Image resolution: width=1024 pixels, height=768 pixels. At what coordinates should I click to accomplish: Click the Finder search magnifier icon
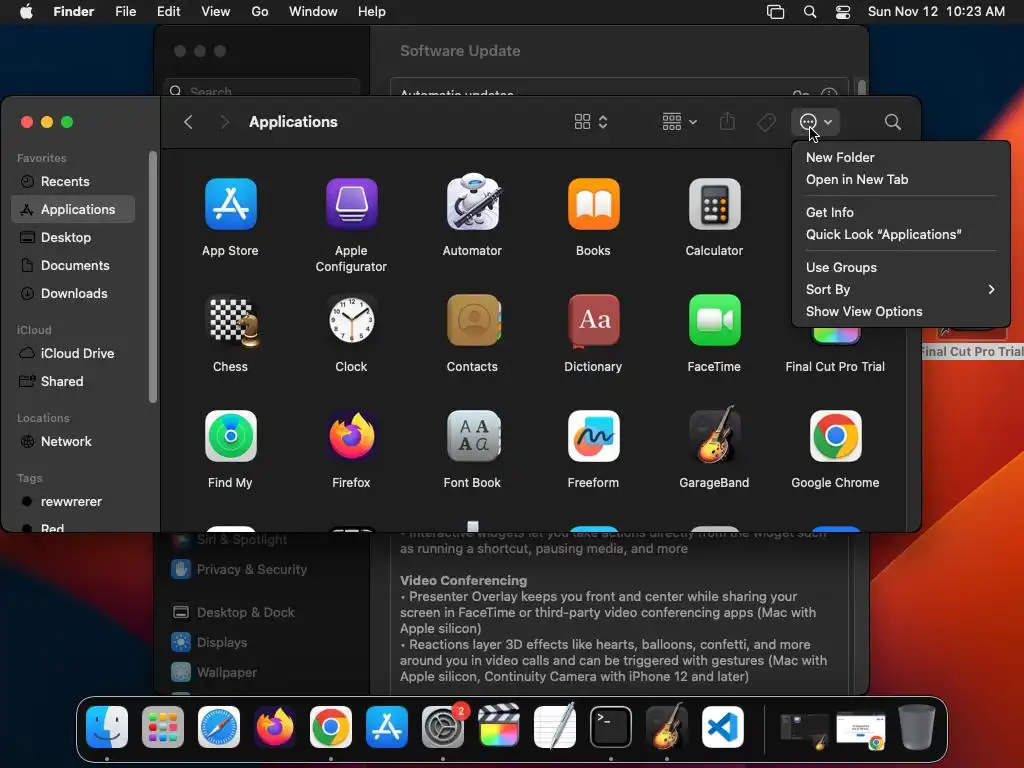pos(892,122)
